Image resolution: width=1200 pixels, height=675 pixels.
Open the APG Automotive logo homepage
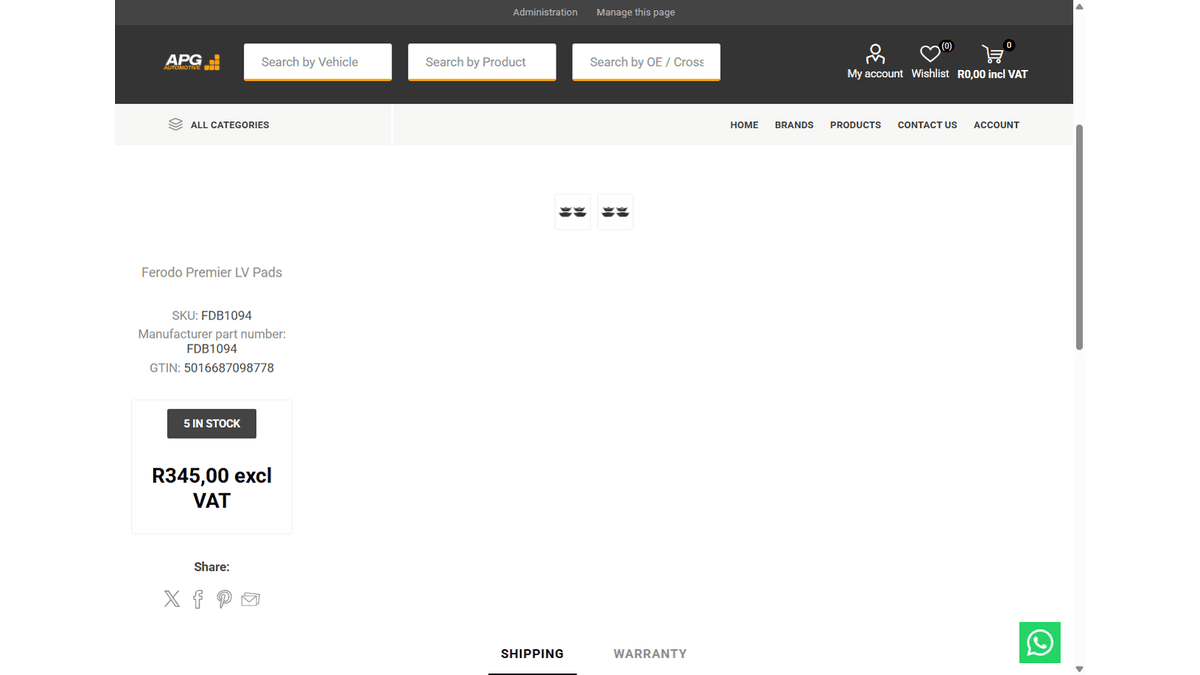(192, 62)
